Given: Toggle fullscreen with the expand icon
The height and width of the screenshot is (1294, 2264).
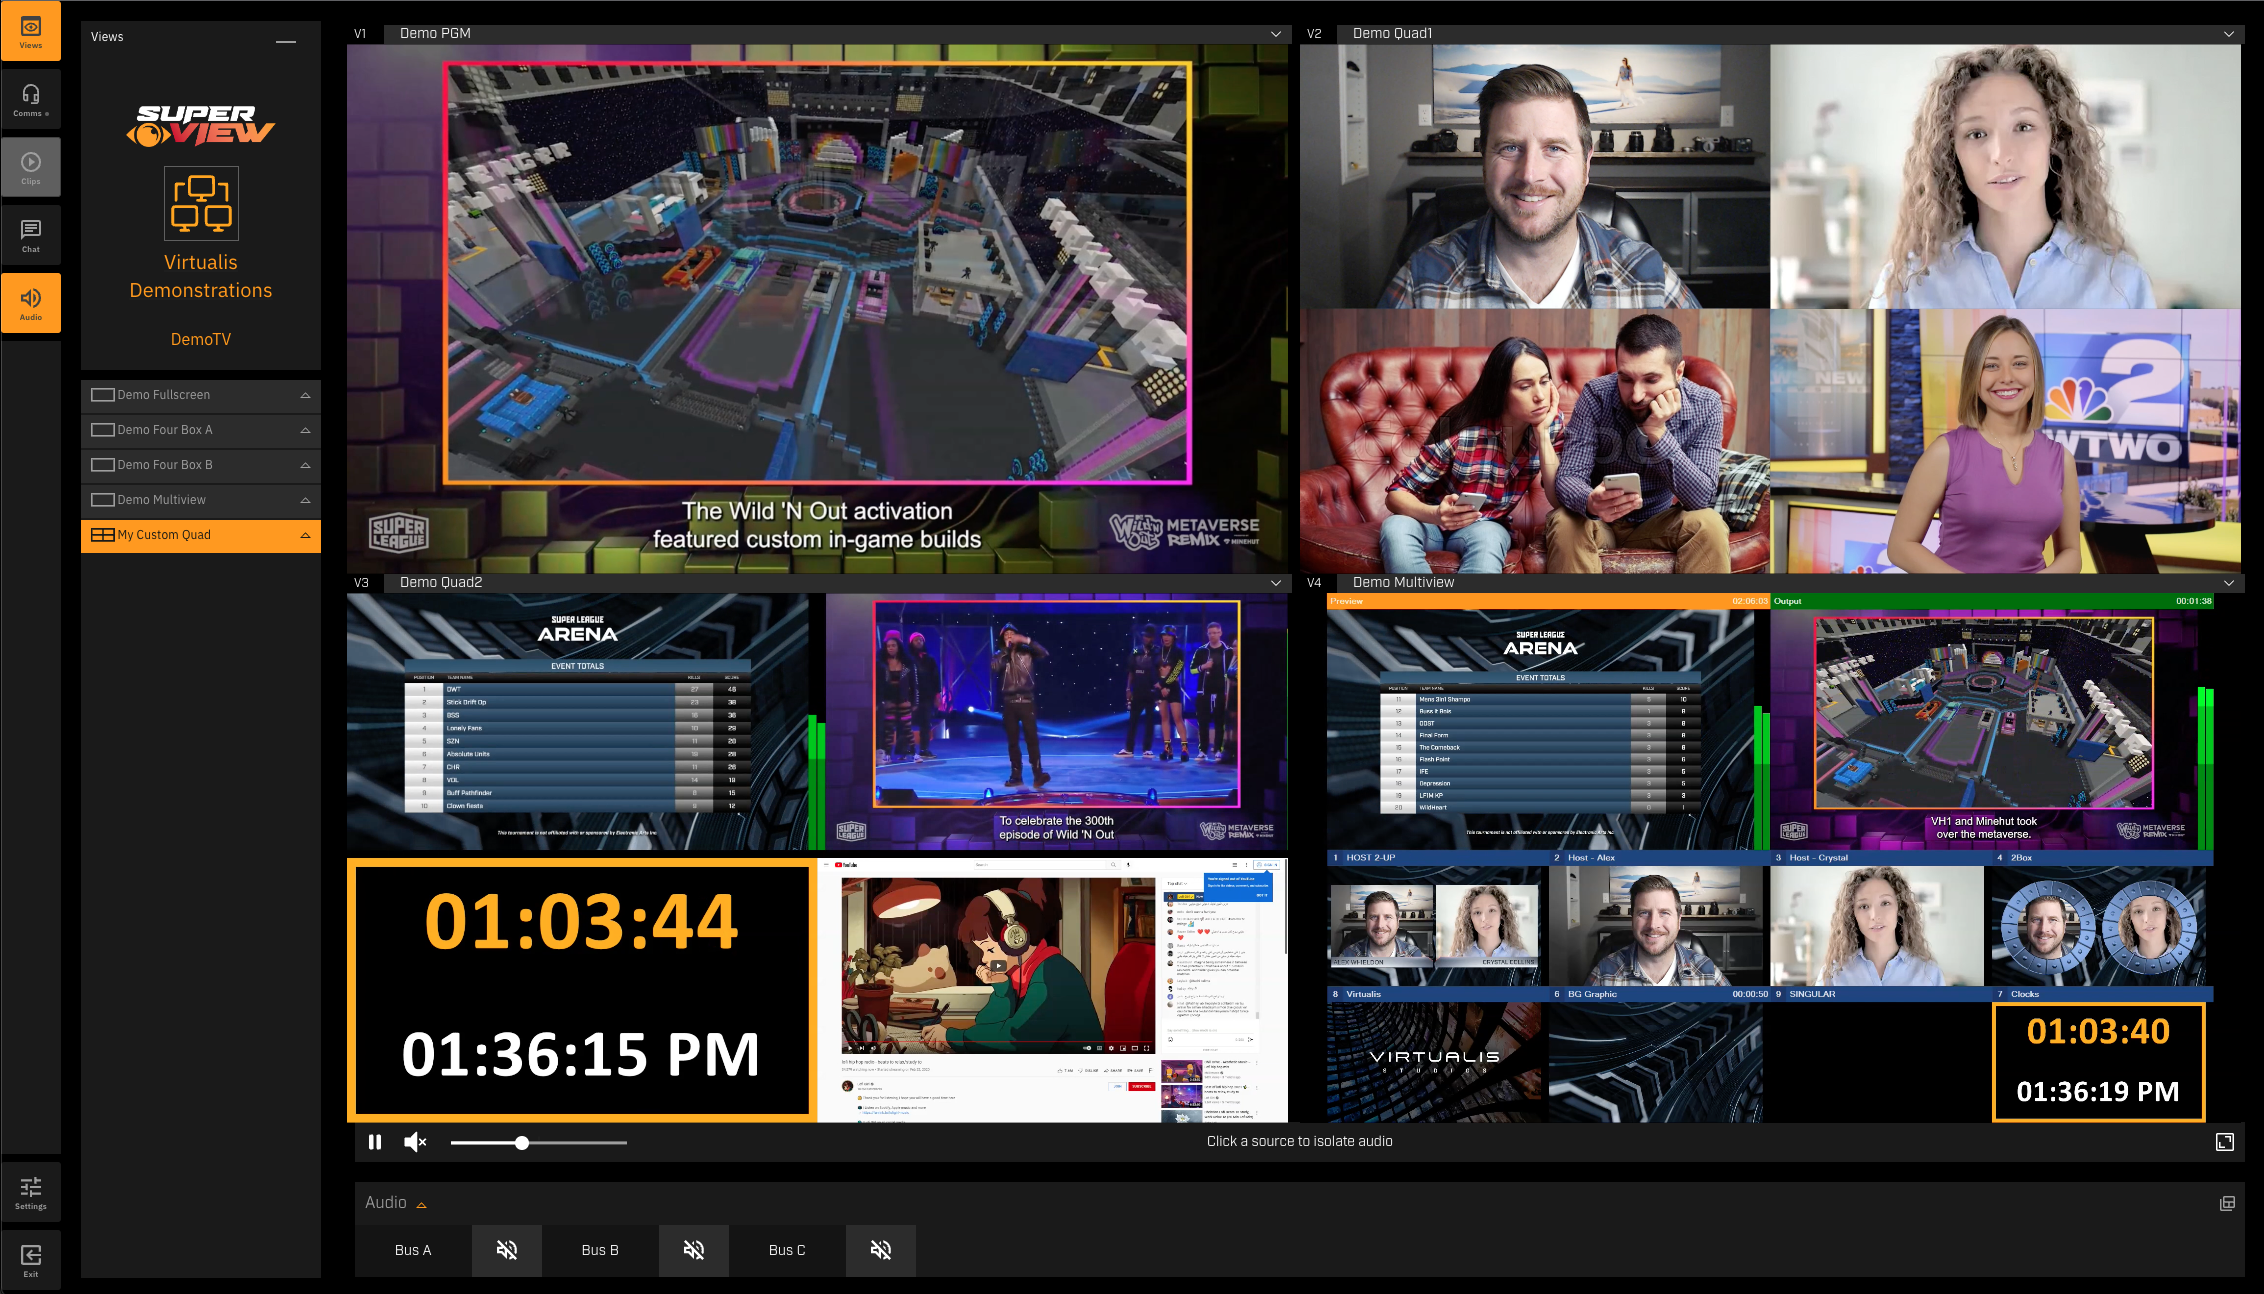Looking at the screenshot, I should coord(2225,1142).
